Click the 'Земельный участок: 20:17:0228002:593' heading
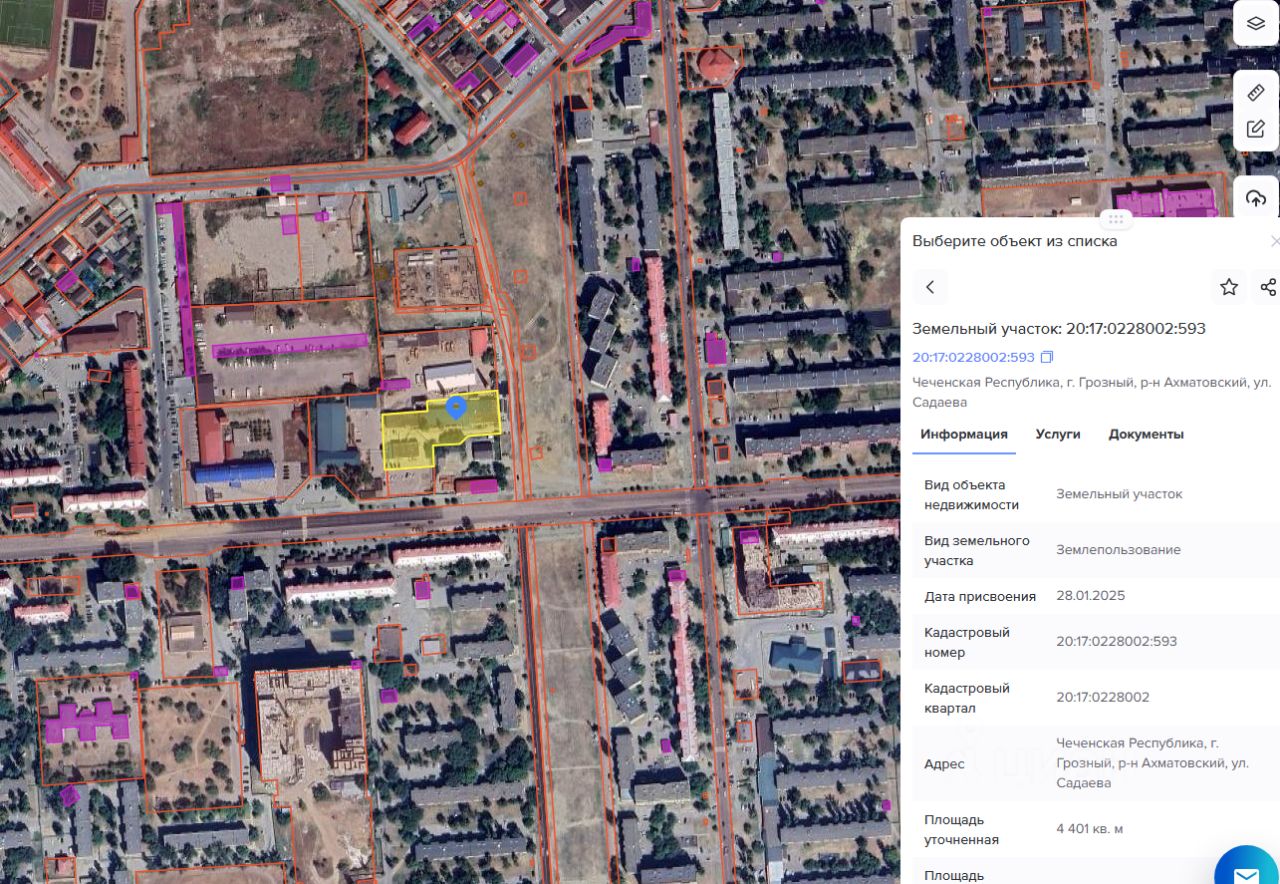 pyautogui.click(x=1059, y=328)
